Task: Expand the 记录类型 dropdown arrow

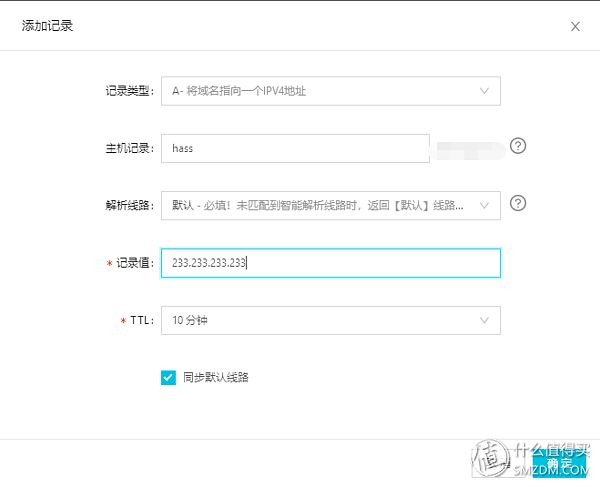Action: tap(484, 91)
